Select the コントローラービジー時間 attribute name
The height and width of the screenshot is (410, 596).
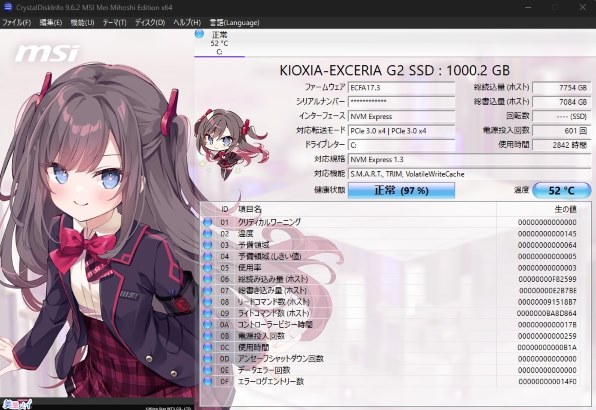pos(275,325)
